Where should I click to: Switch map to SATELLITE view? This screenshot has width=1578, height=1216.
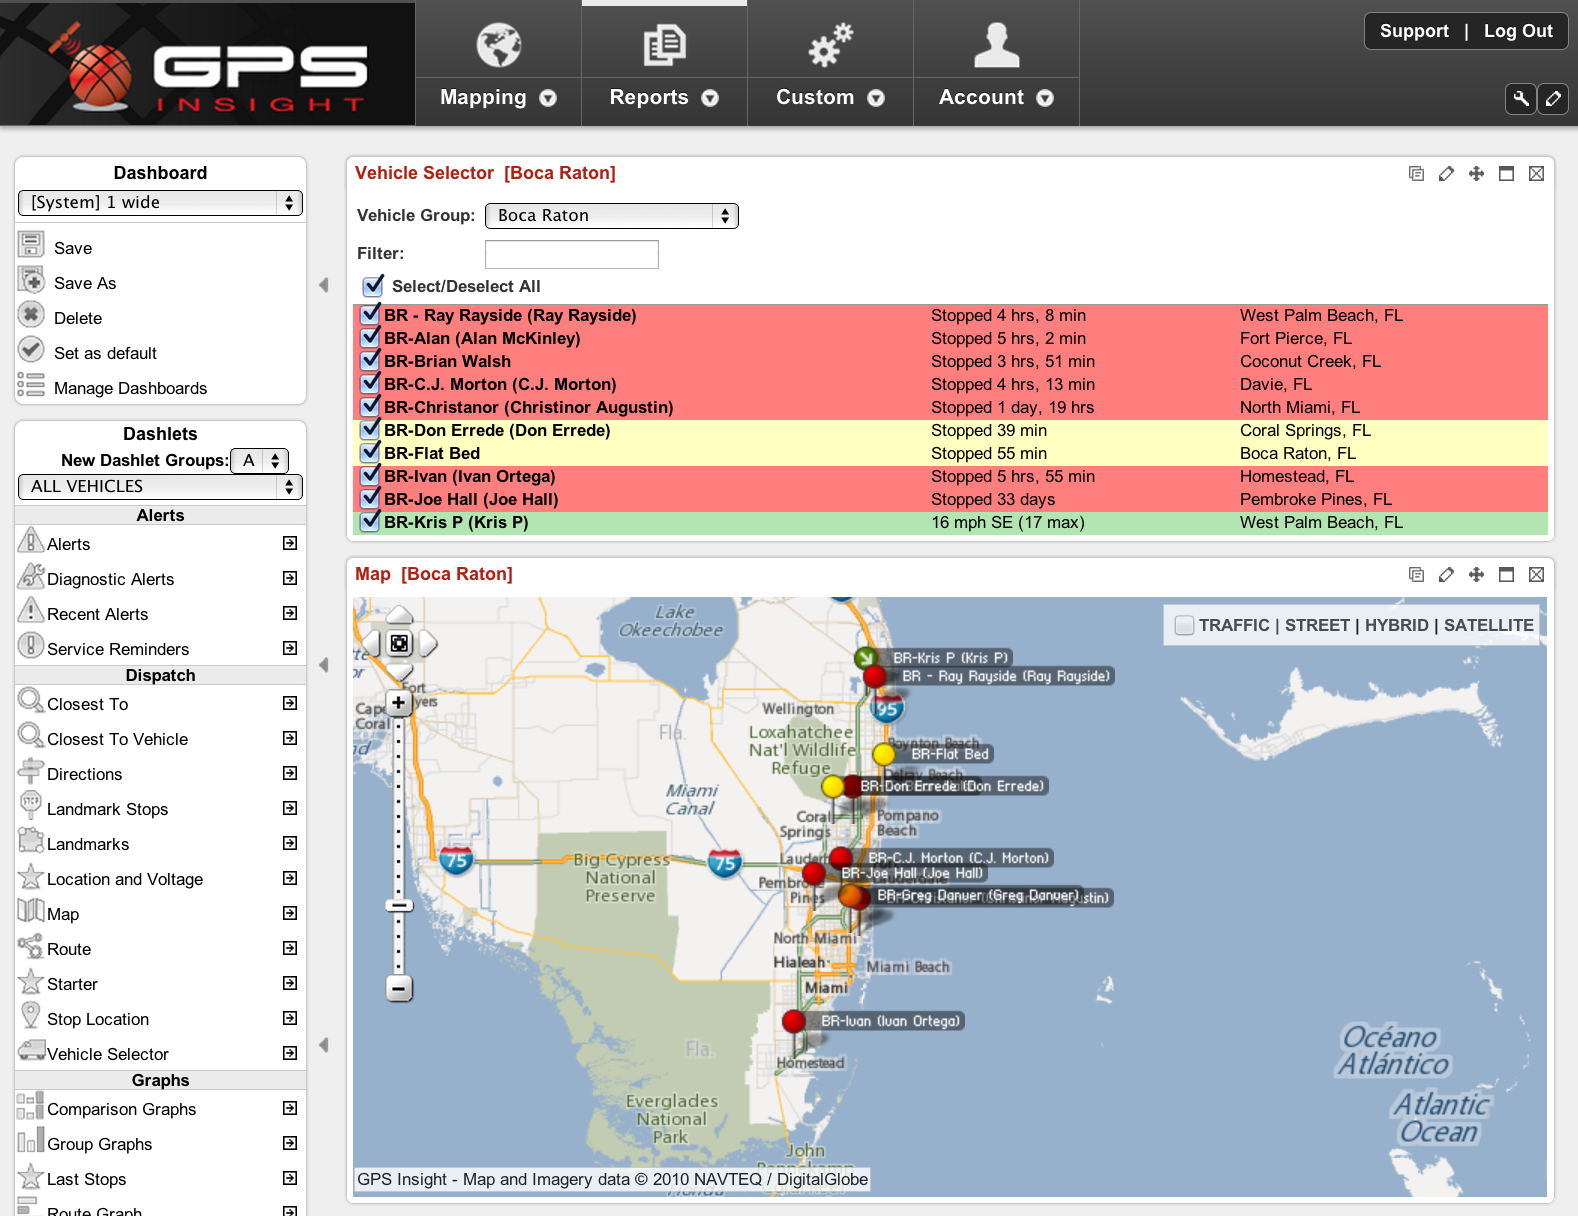[x=1488, y=625]
